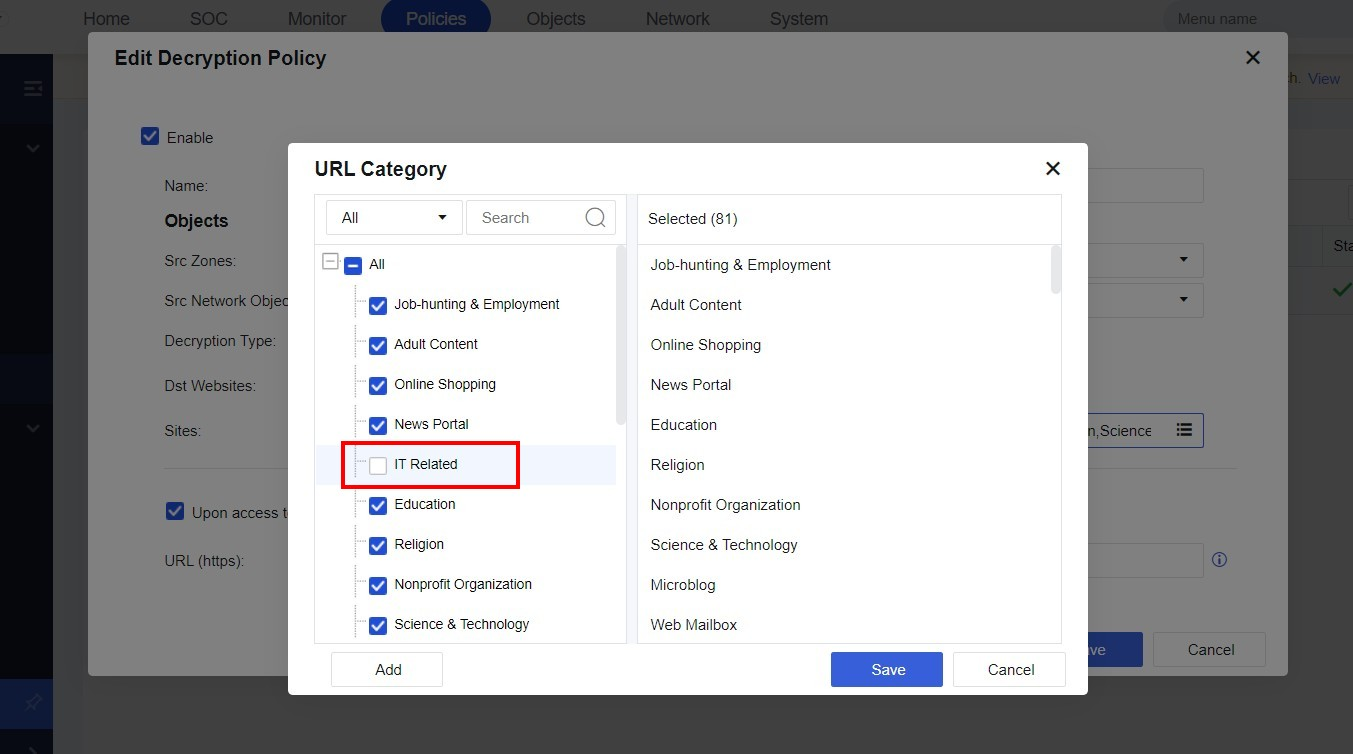Open the Src Network Objects dropdown arrow
1353x754 pixels.
(1184, 299)
